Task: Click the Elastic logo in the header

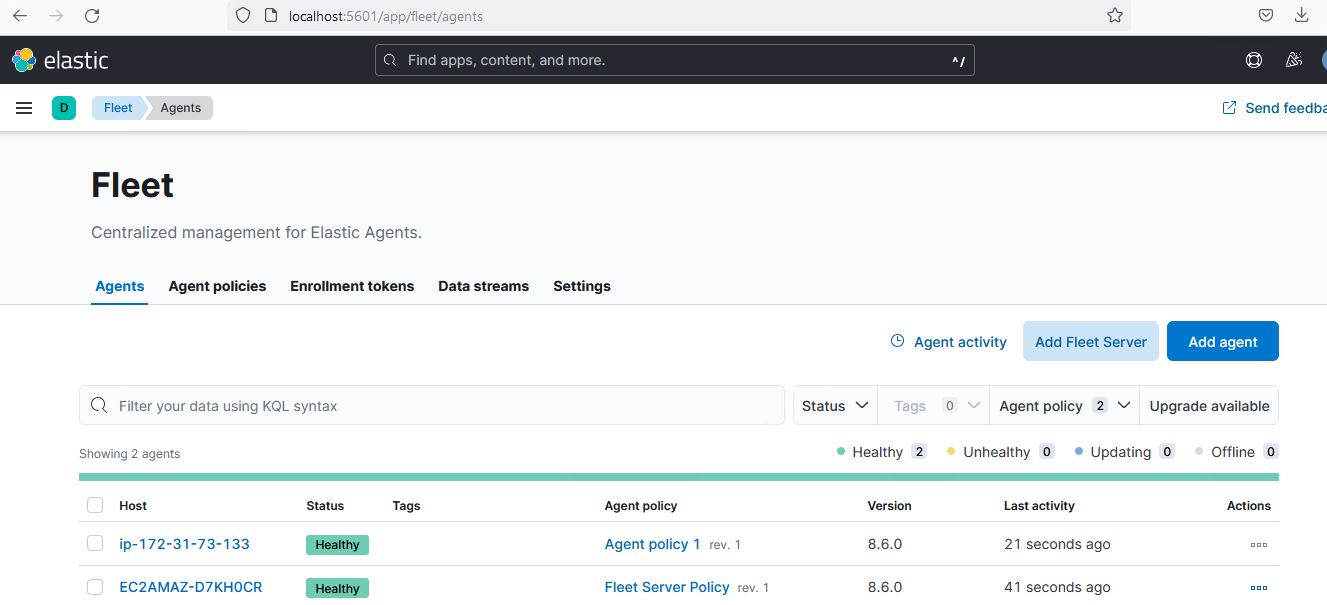Action: coord(60,60)
